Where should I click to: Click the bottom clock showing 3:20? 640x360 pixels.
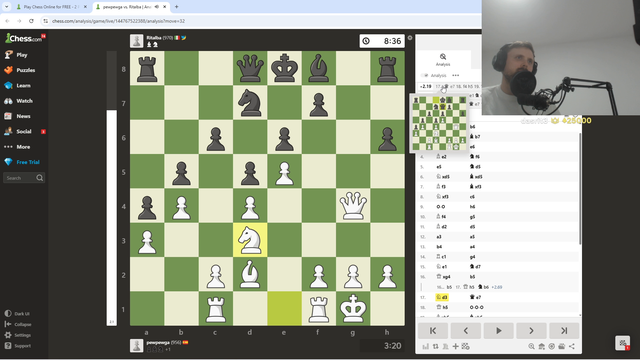pyautogui.click(x=382, y=346)
